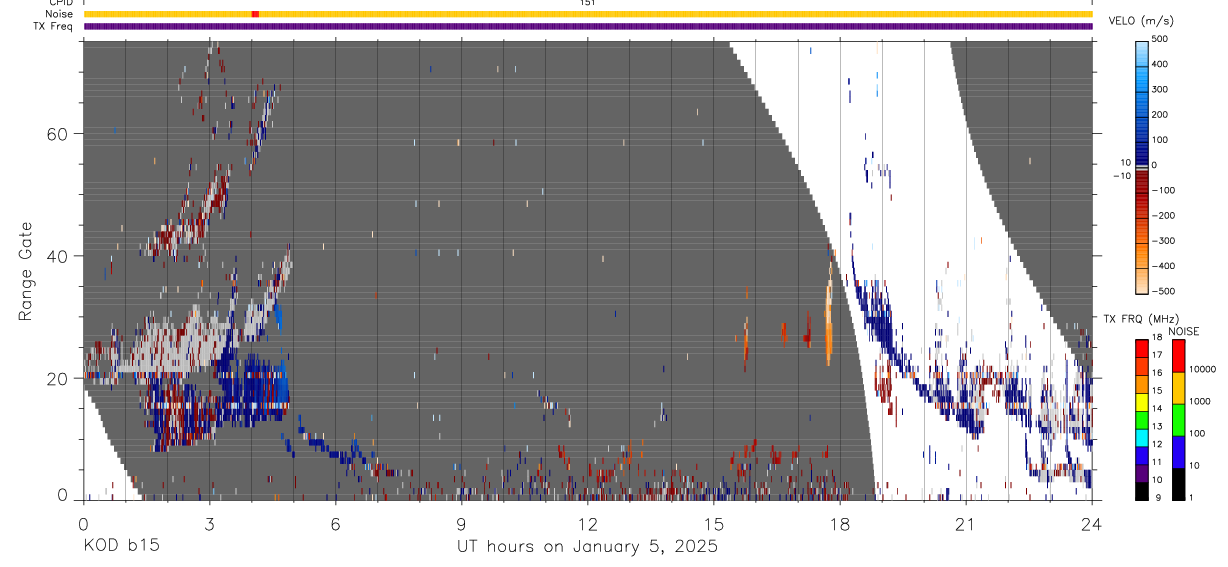Click the 100 label on NOISE scale
The height and width of the screenshot is (567, 1228).
(1196, 433)
